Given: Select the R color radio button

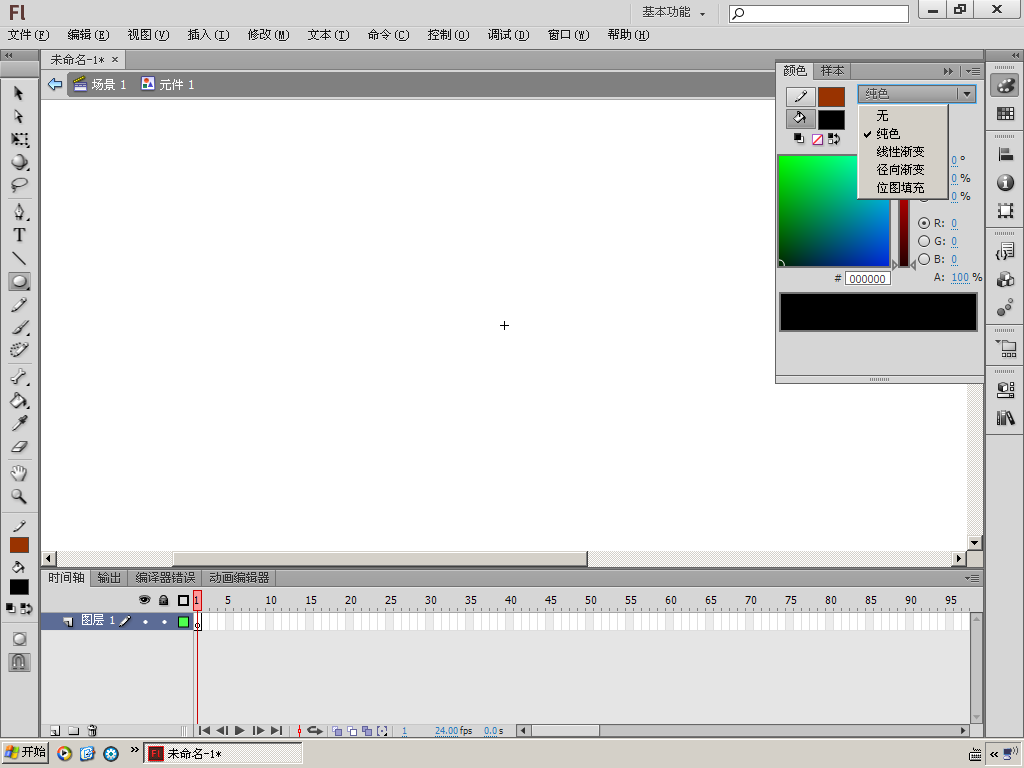Looking at the screenshot, I should (923, 223).
